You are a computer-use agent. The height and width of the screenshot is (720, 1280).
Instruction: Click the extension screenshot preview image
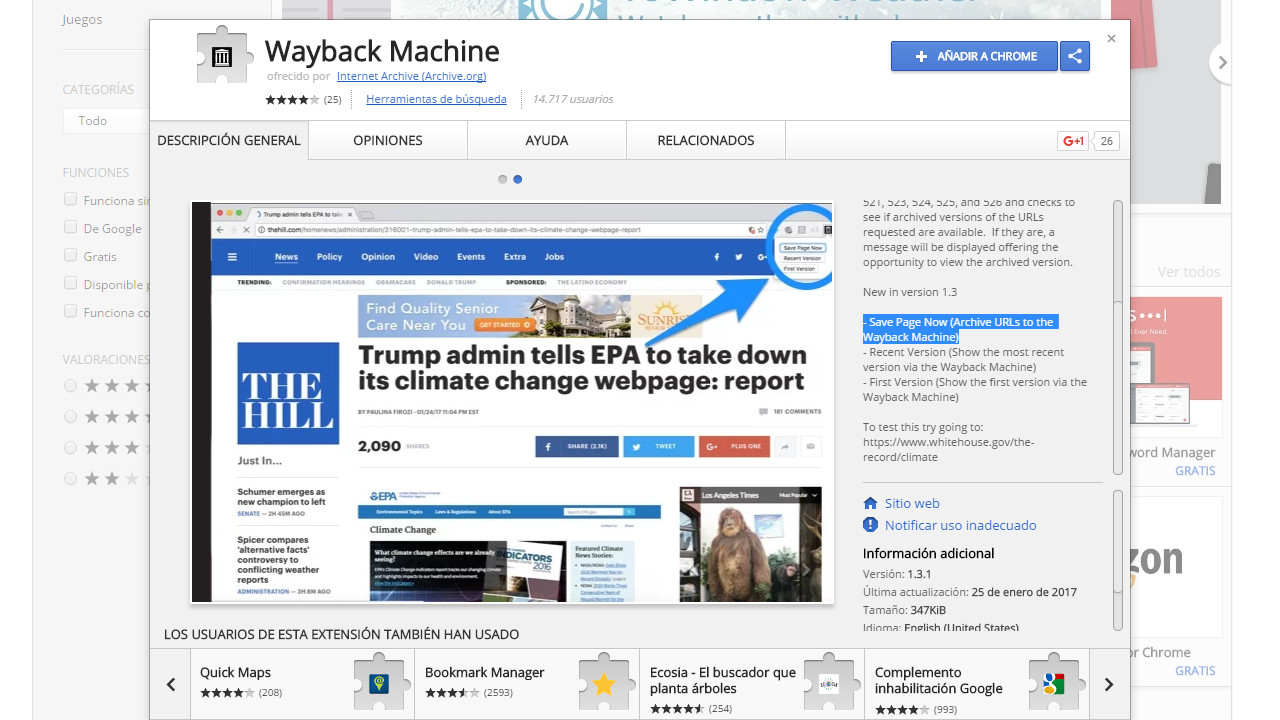tap(512, 402)
